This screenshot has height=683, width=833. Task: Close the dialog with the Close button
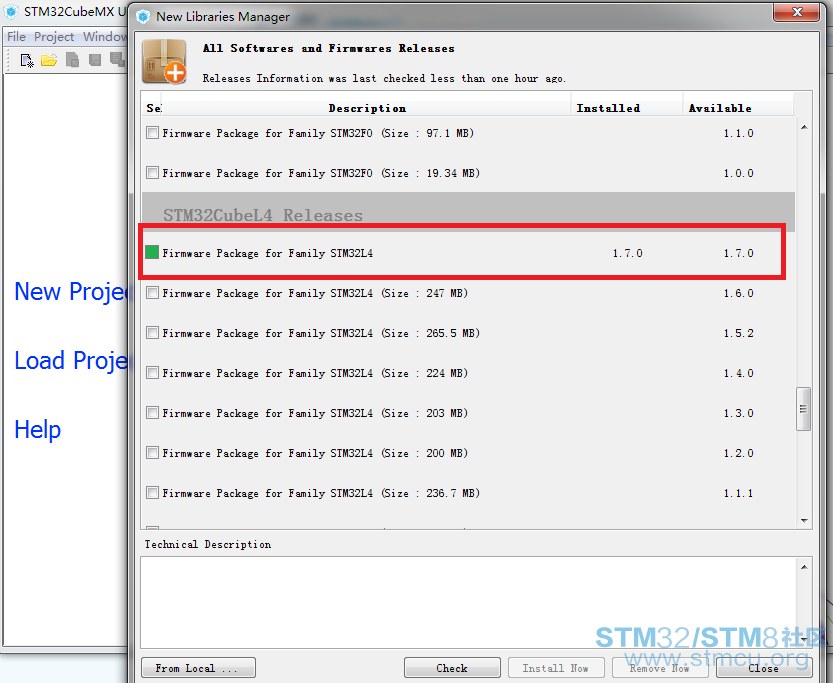pyautogui.click(x=764, y=668)
